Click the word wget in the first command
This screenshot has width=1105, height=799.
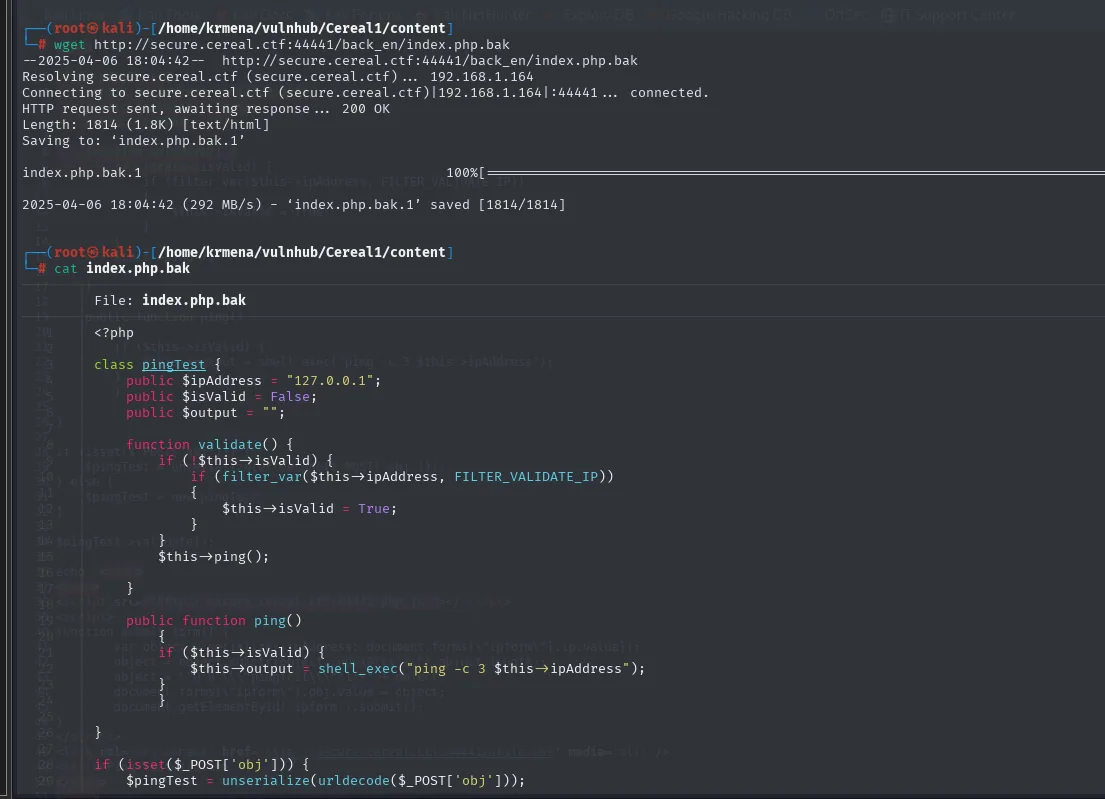click(69, 44)
